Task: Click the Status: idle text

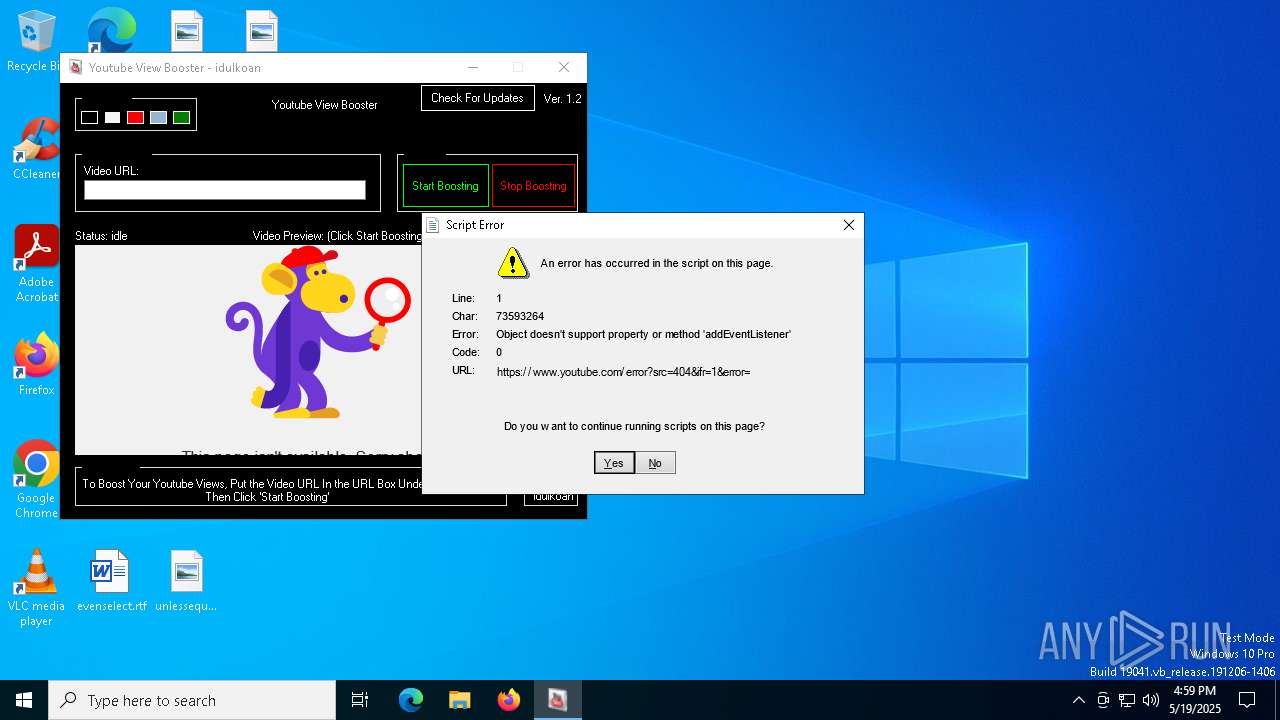Action: (101, 236)
